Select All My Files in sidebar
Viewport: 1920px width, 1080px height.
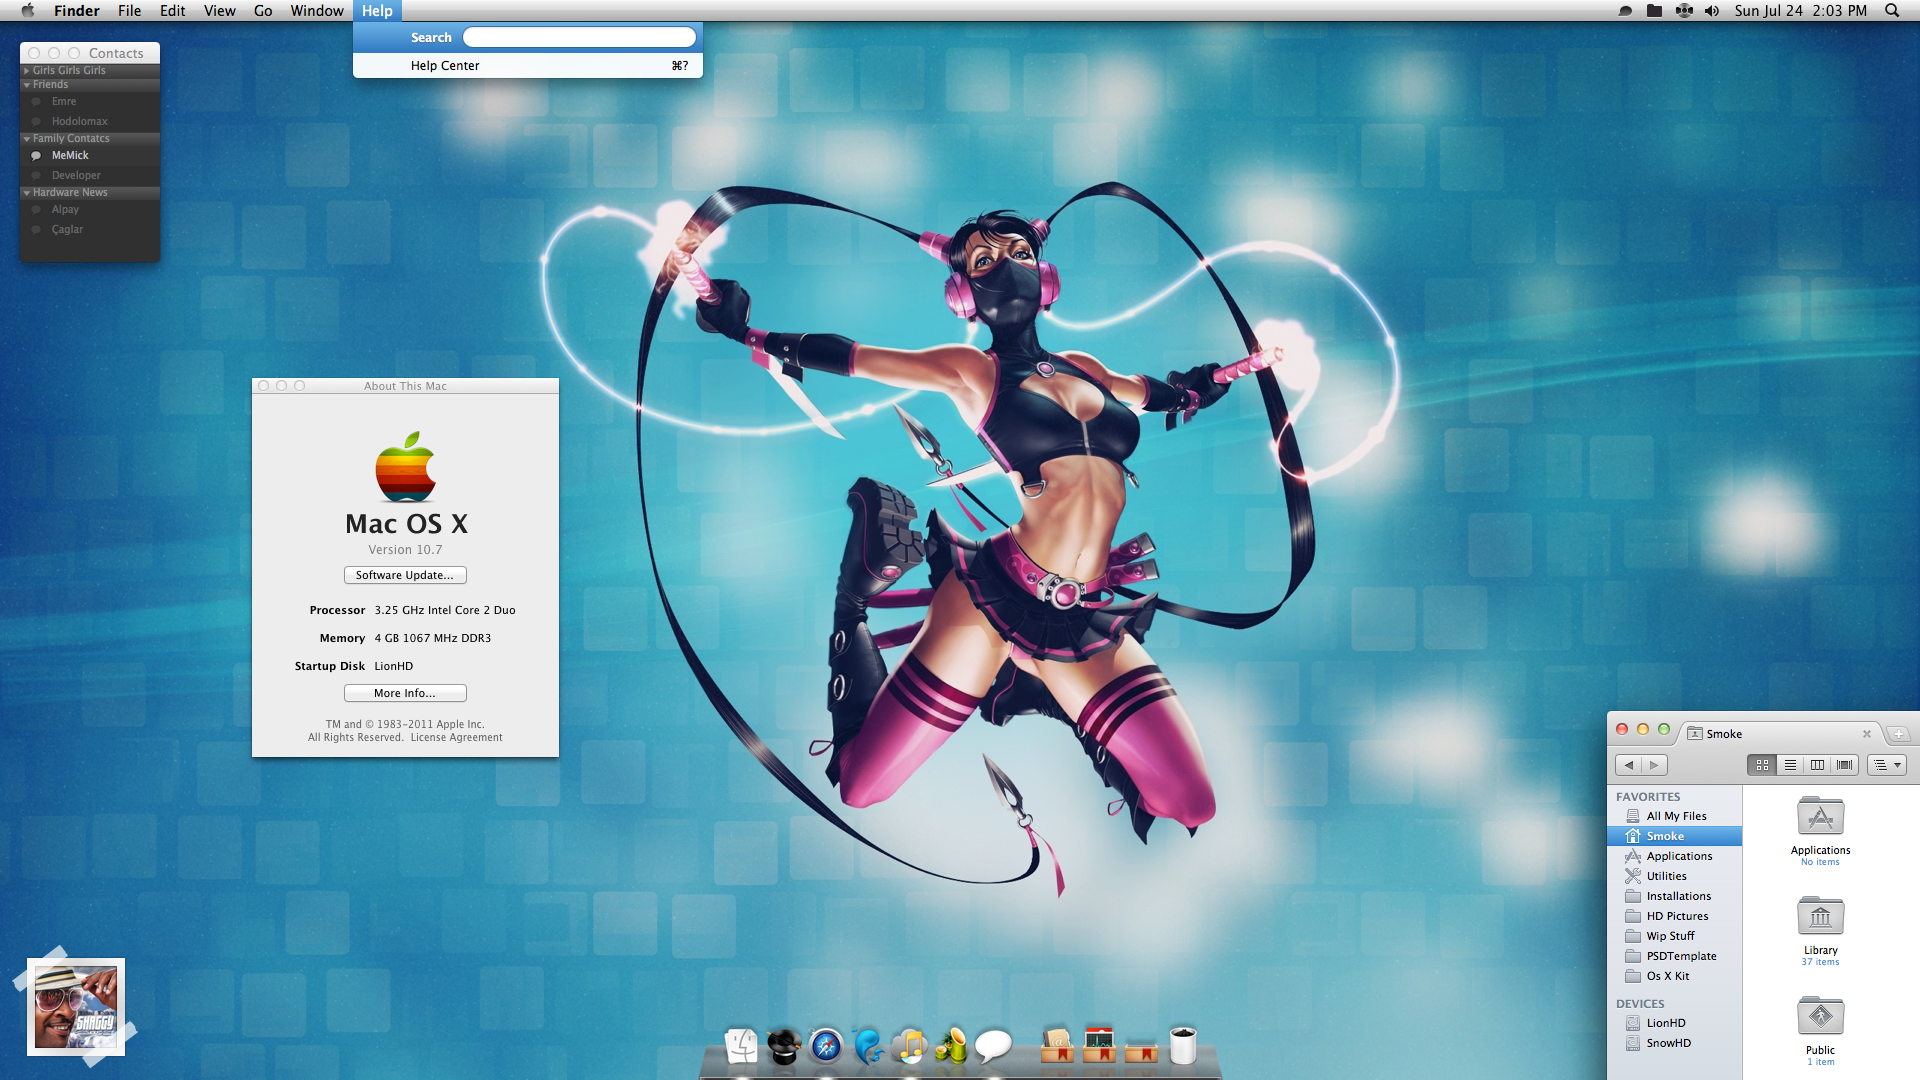(x=1674, y=816)
